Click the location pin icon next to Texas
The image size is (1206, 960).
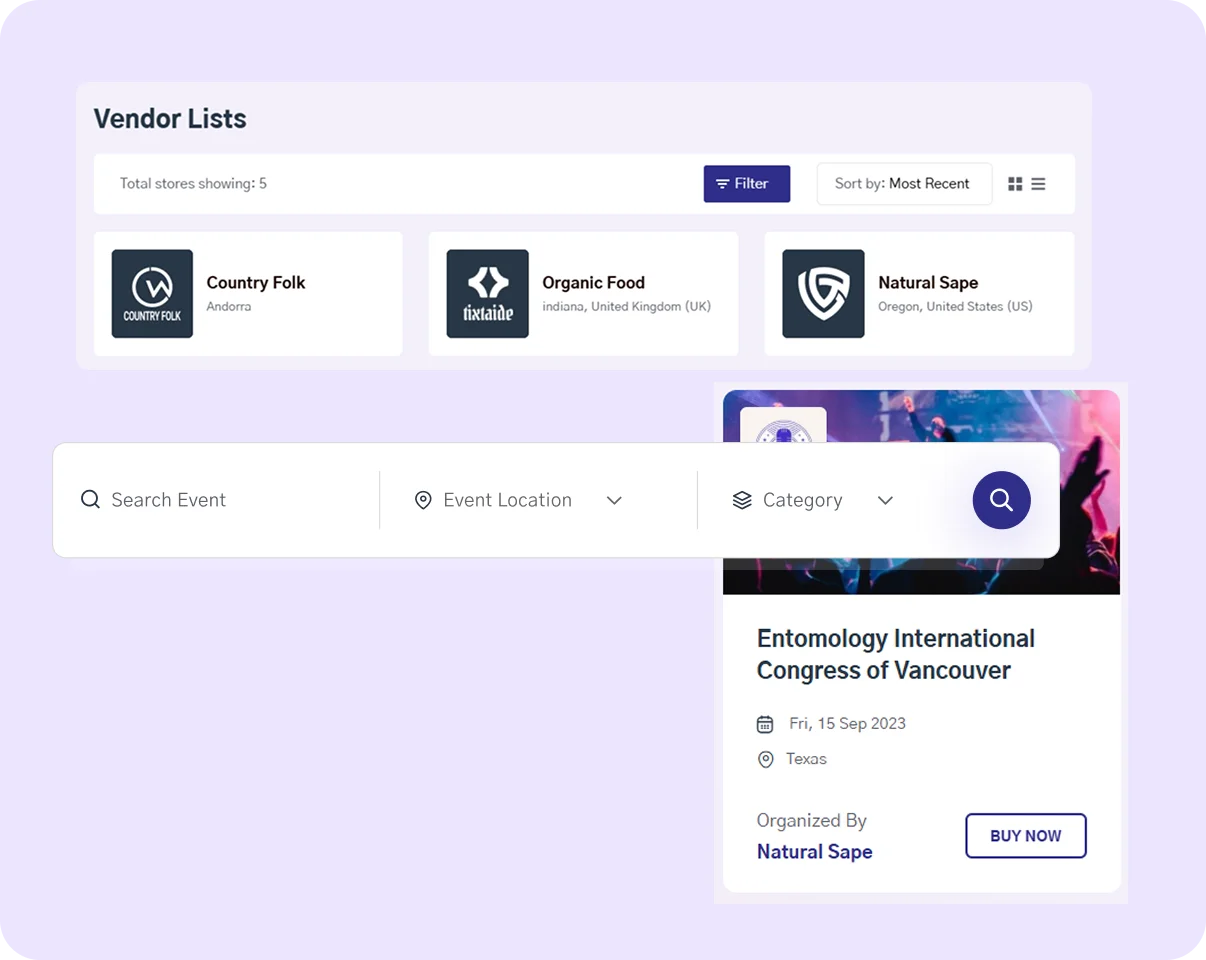(x=765, y=759)
